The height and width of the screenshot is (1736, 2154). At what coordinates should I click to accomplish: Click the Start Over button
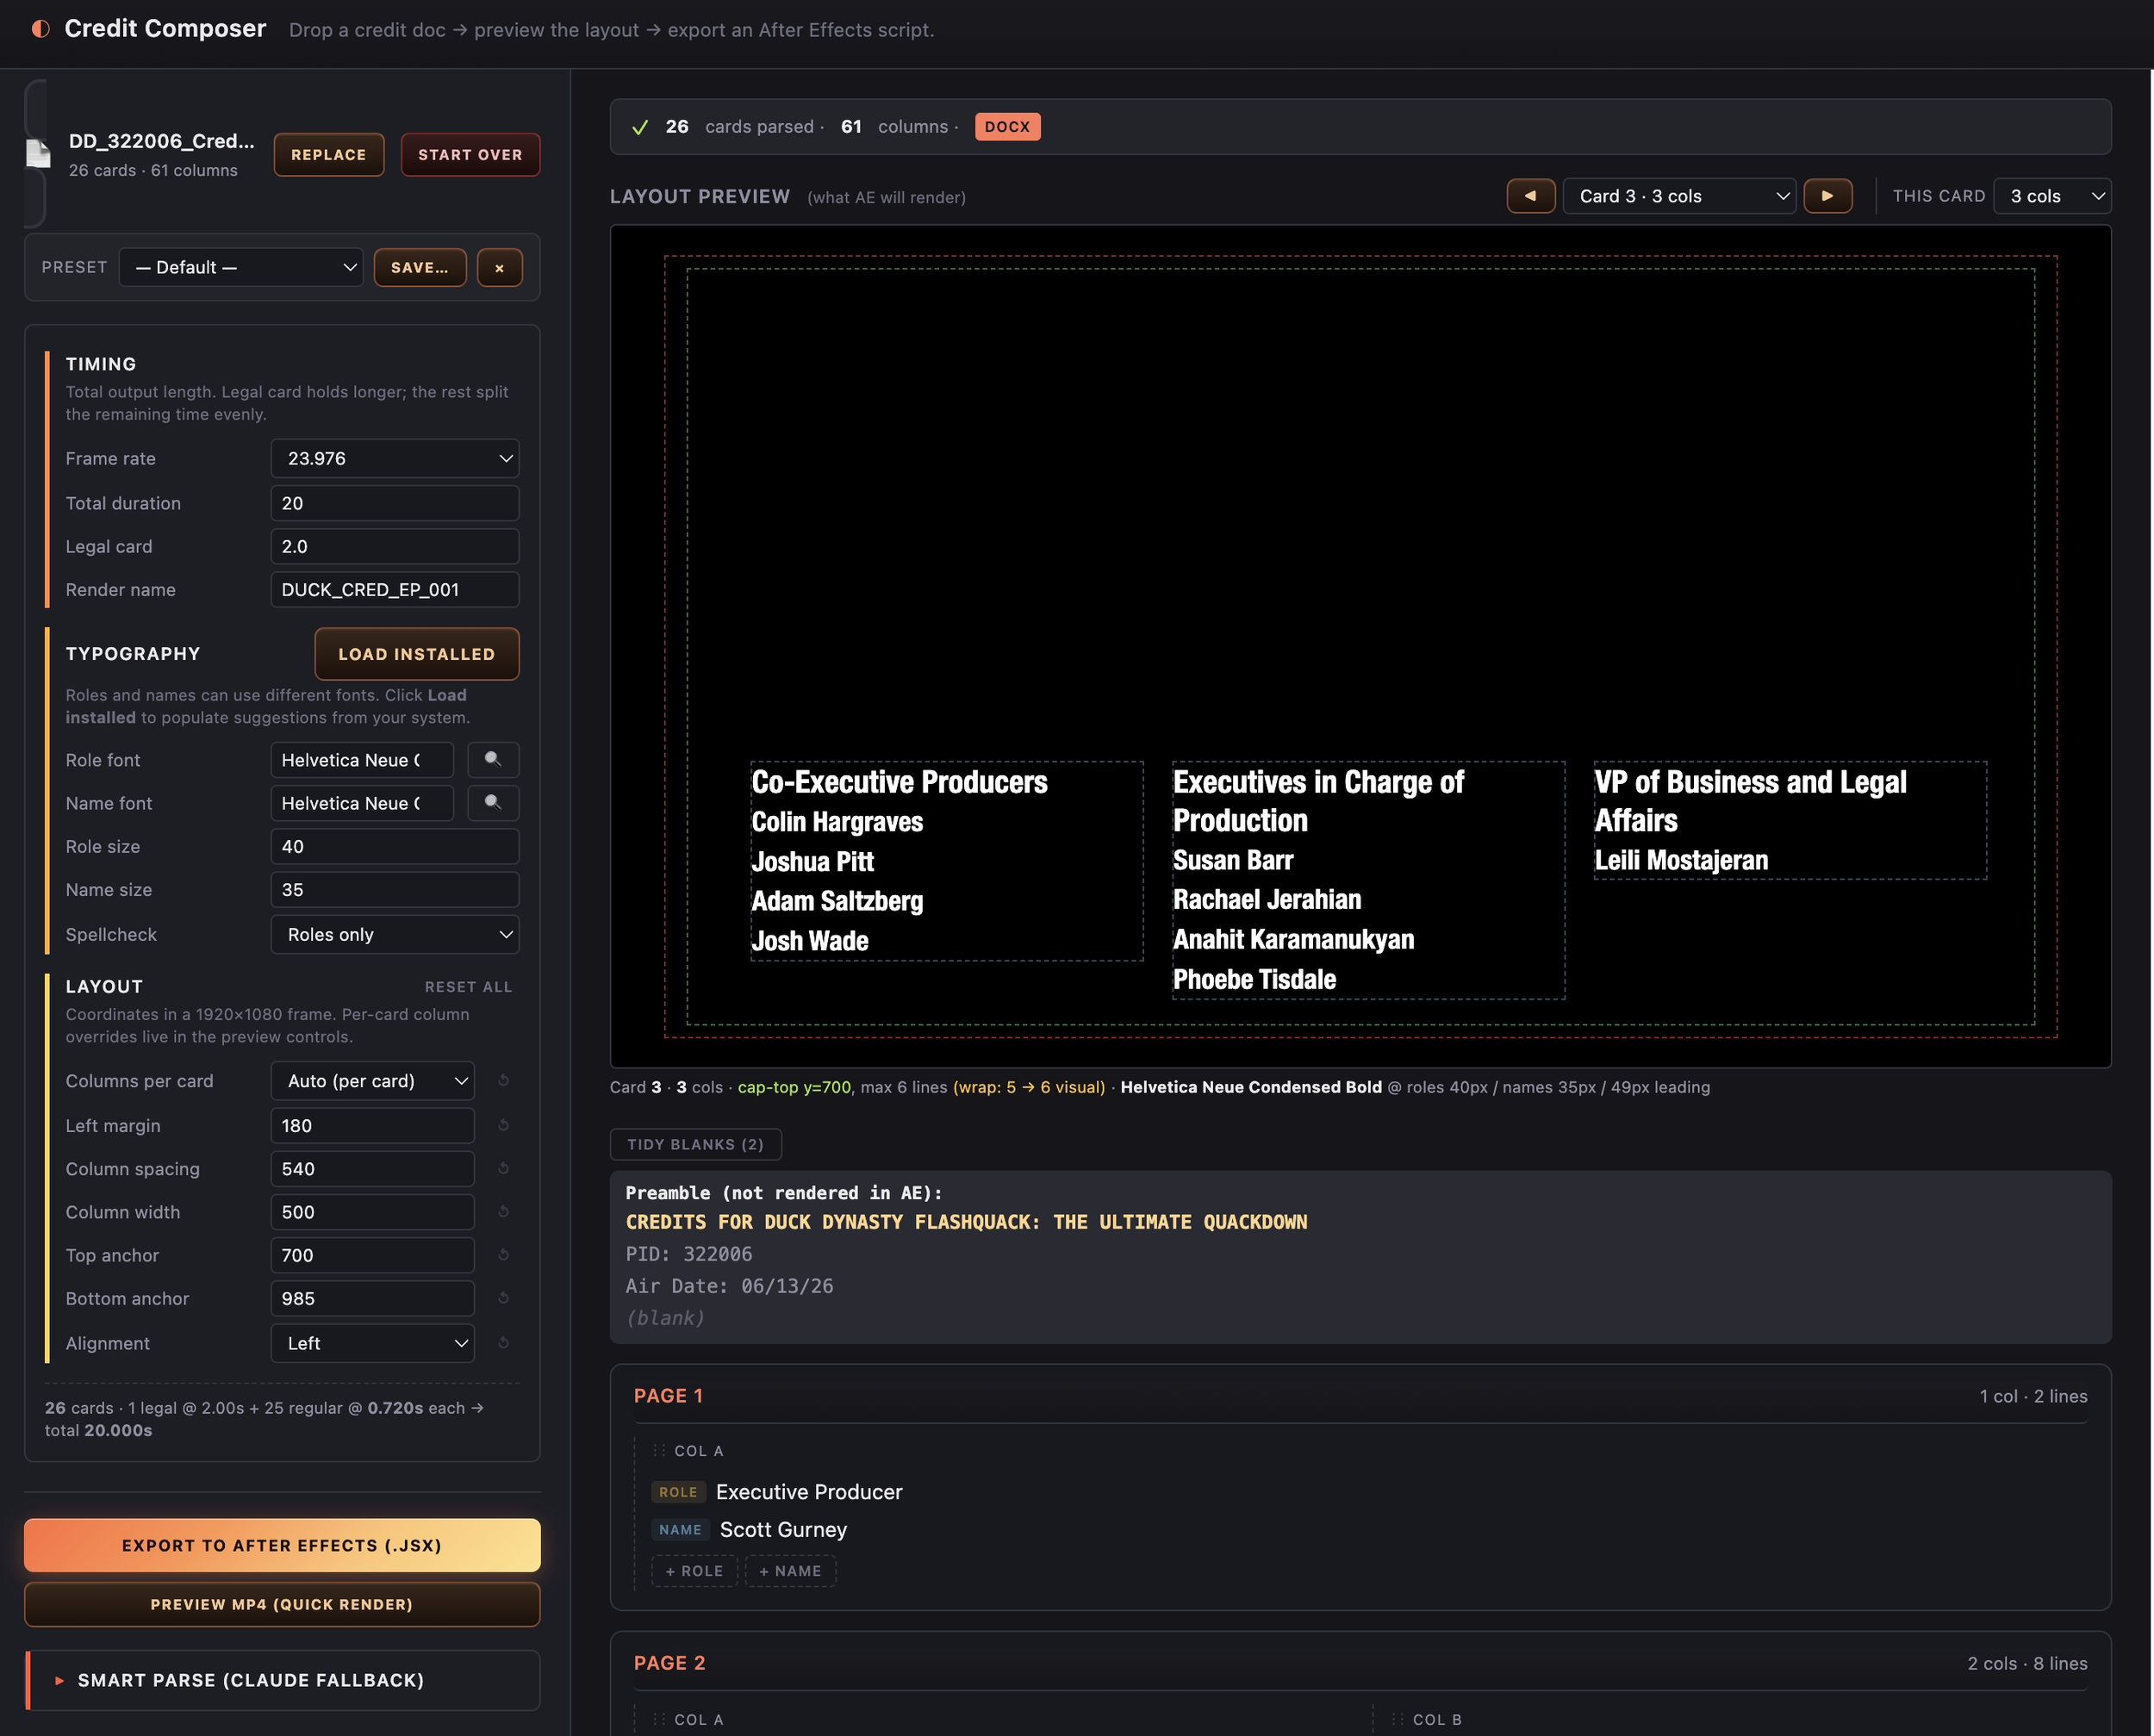(470, 155)
